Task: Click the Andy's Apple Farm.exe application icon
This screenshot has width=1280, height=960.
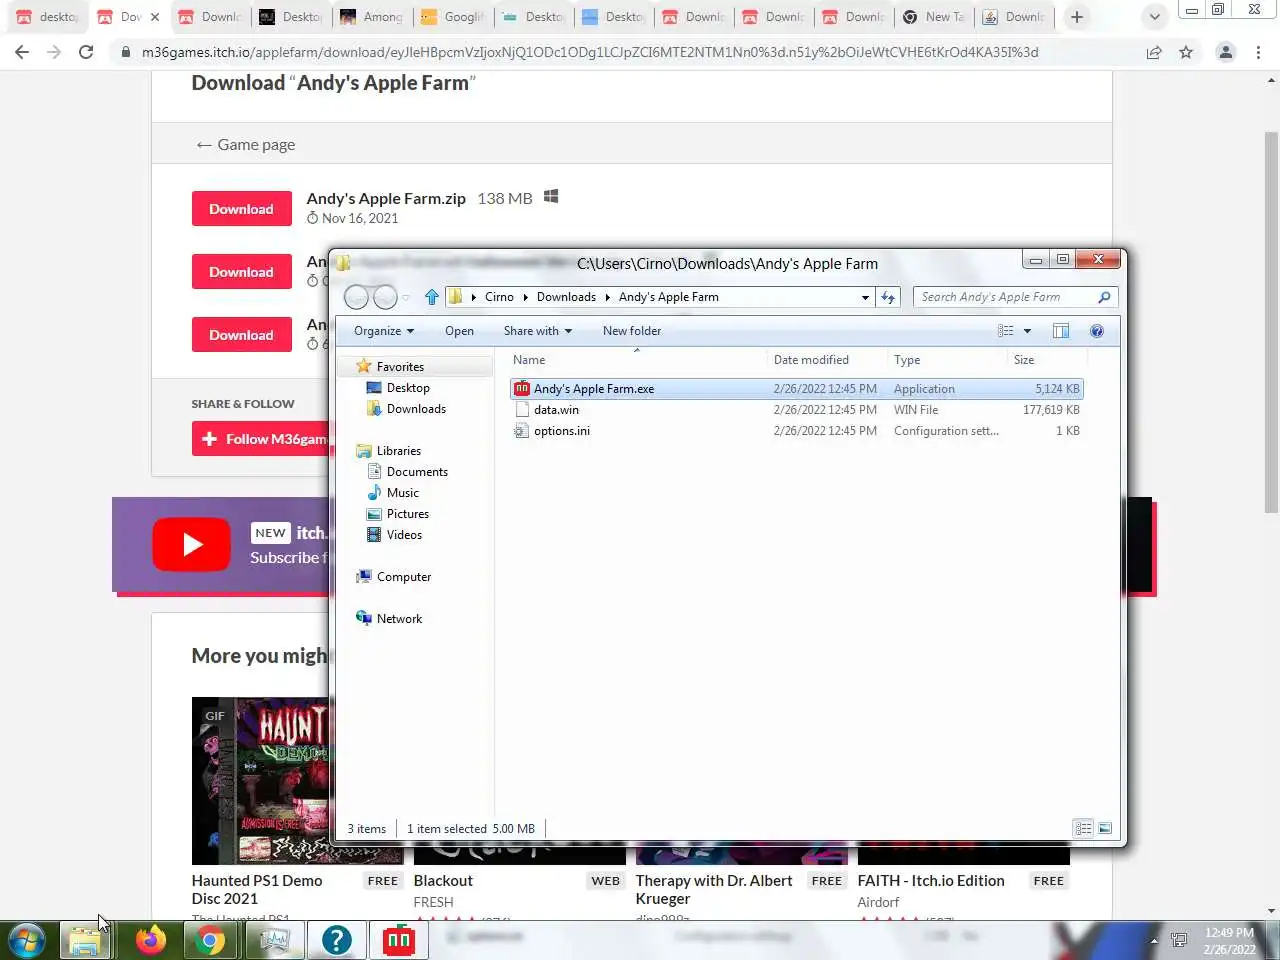Action: (x=521, y=389)
